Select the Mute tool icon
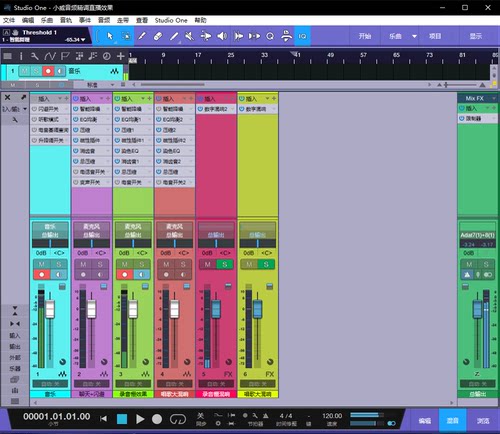This screenshot has height=434, width=500. tap(189, 36)
